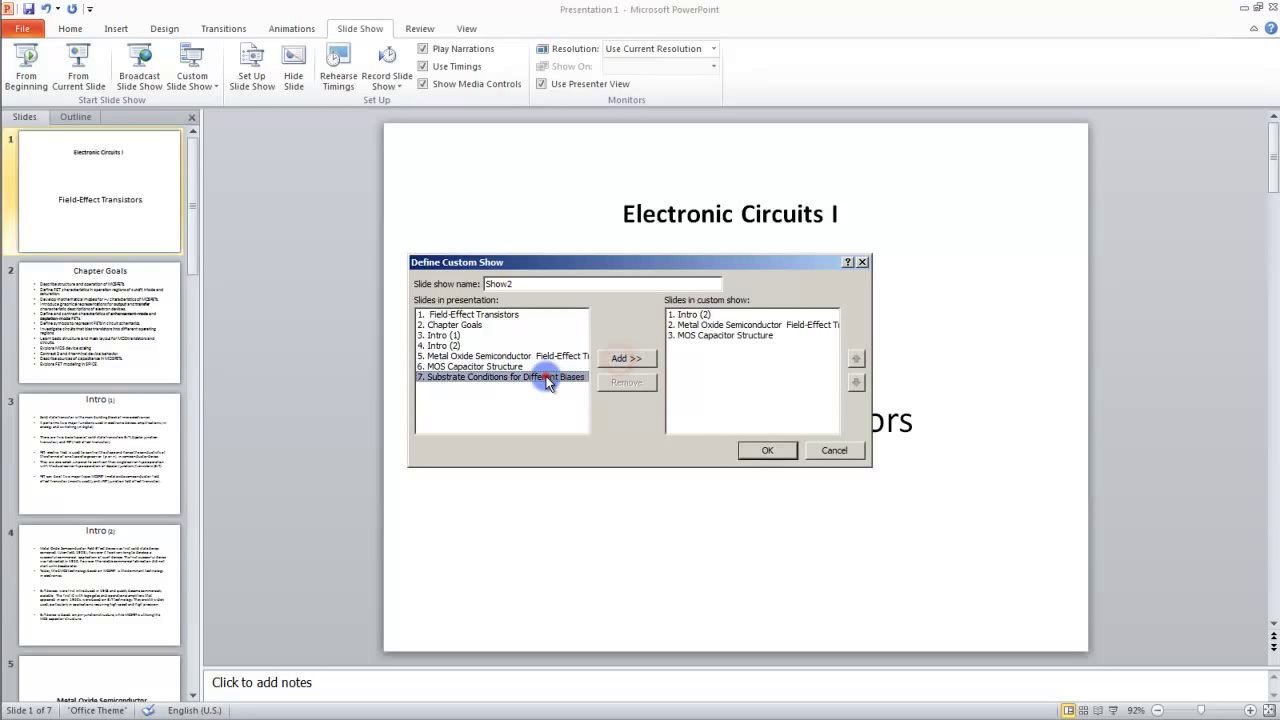The image size is (1280, 720).
Task: Select 'MOS Capacitor Structure' in custom show list
Action: [x=752, y=335]
